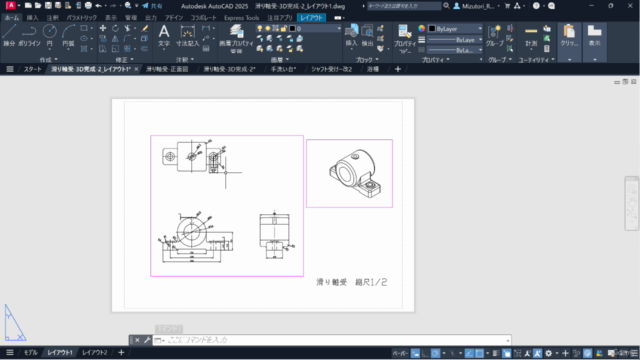Click the Rotate tool in the Modify panel

(116, 28)
